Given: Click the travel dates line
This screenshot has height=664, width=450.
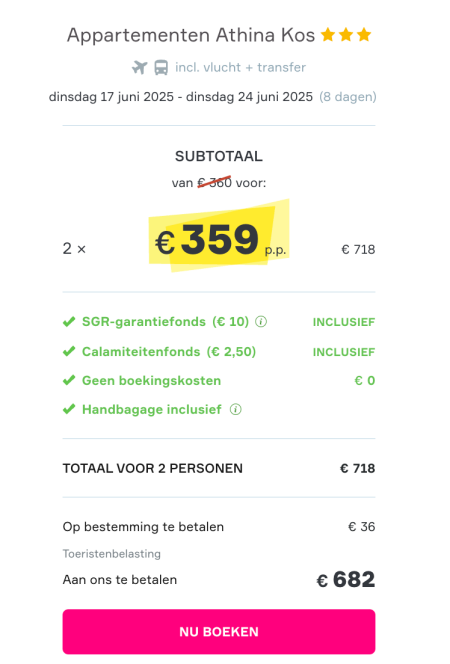Looking at the screenshot, I should click(x=213, y=97).
